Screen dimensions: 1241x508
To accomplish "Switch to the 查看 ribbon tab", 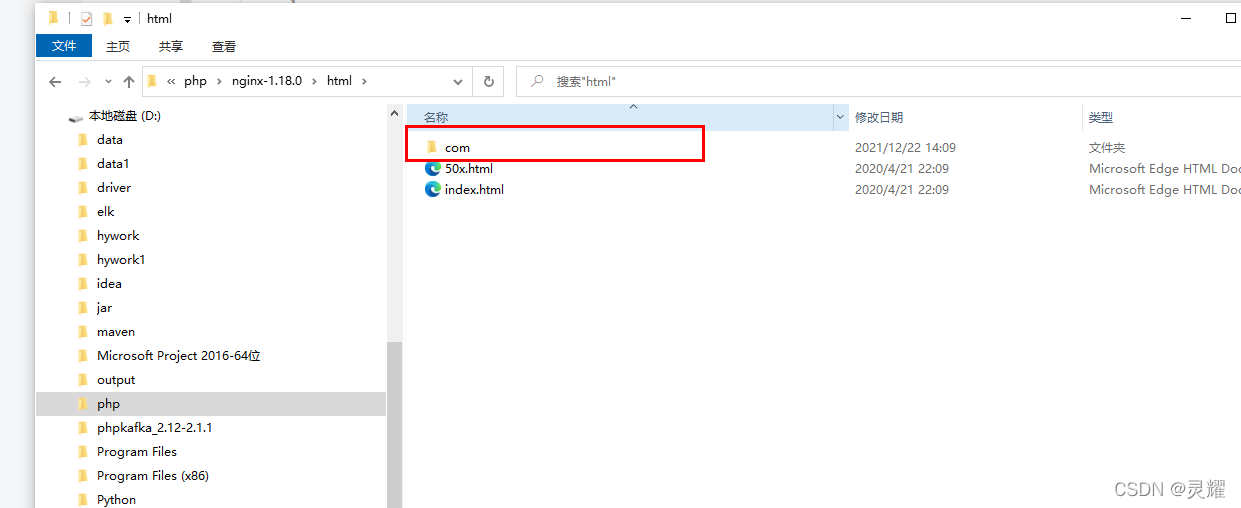I will click(224, 46).
